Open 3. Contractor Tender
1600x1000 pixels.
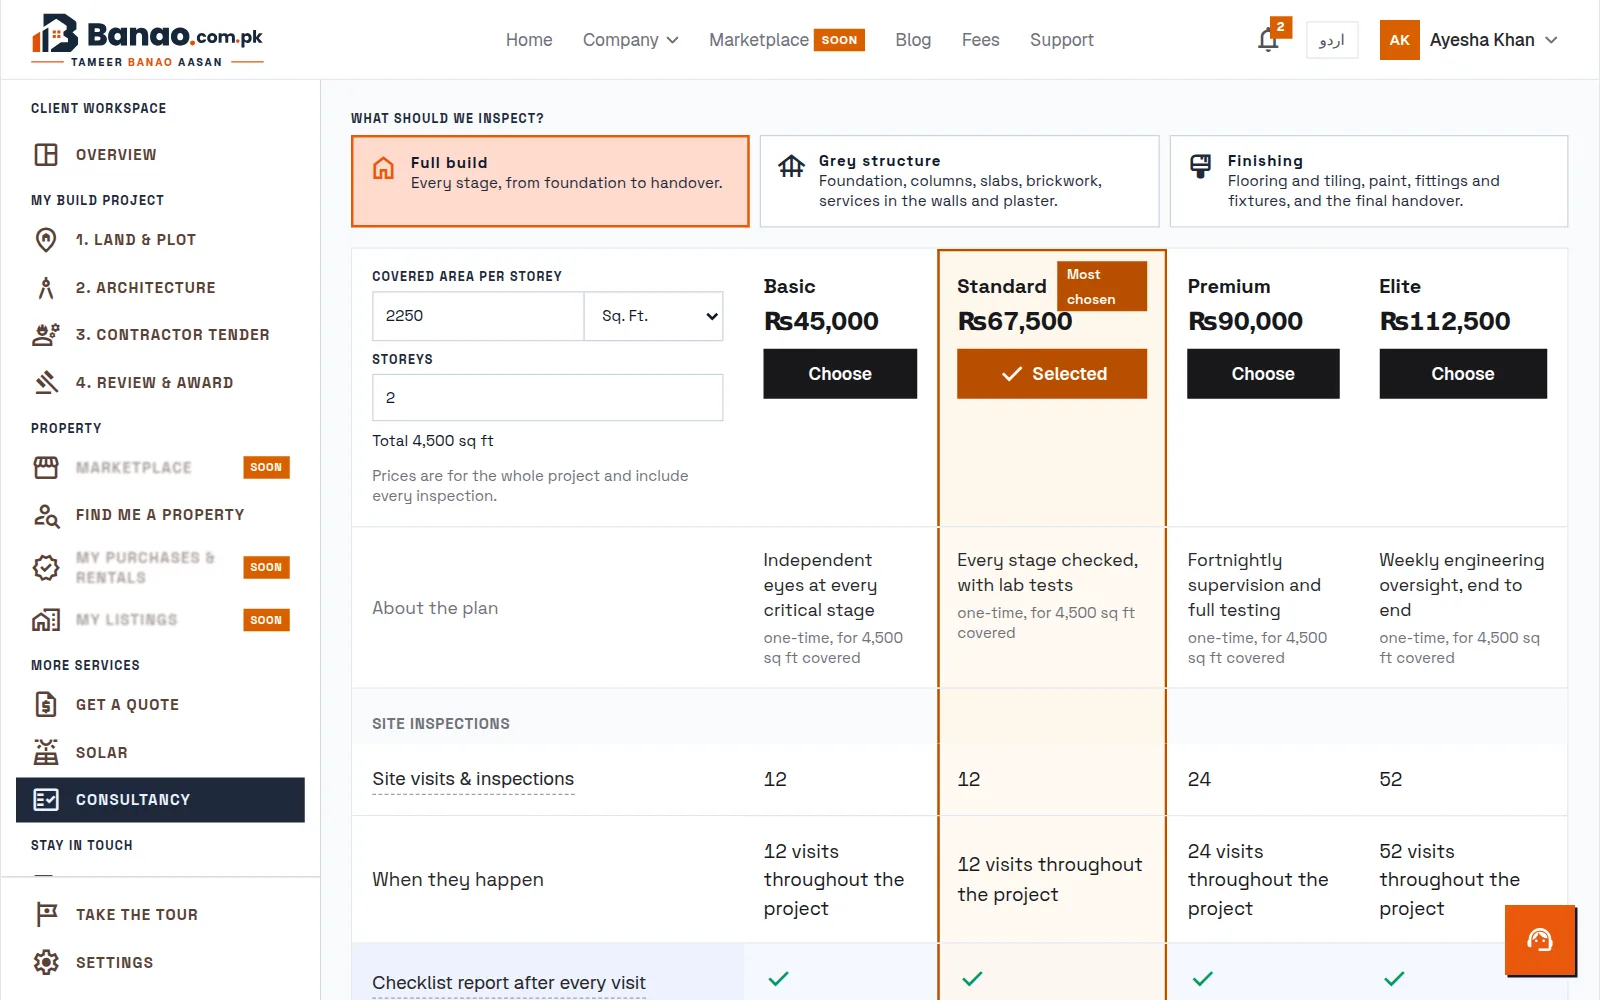[160, 335]
